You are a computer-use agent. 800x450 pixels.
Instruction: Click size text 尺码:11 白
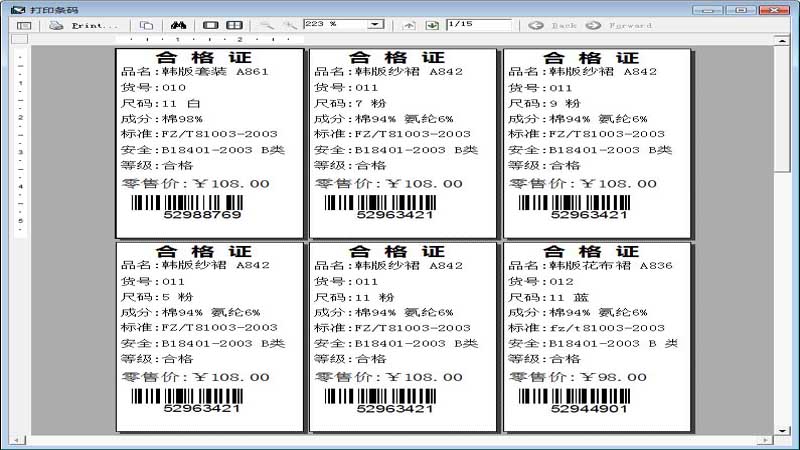[160, 103]
